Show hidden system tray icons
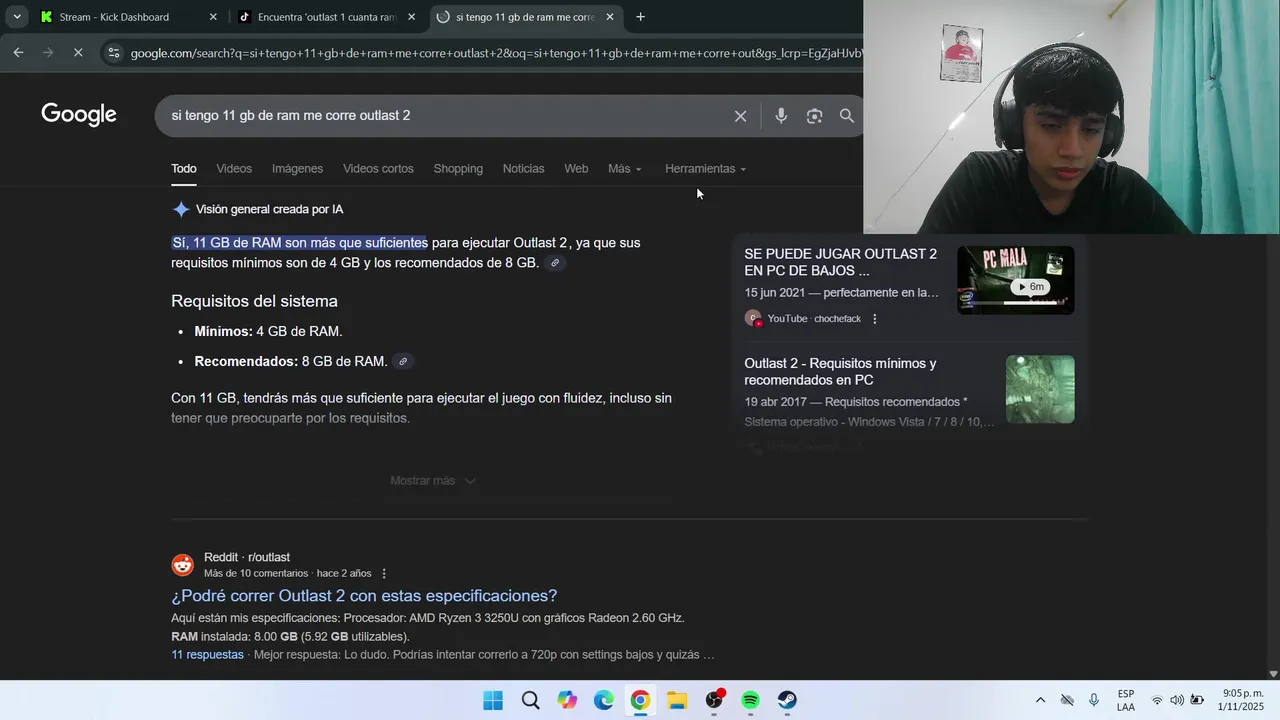The height and width of the screenshot is (720, 1280). [1040, 700]
